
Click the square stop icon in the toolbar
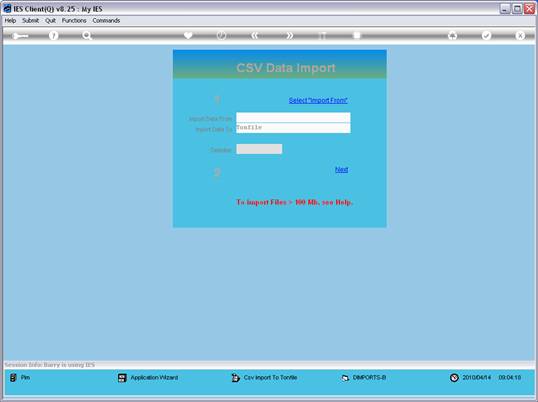(x=357, y=35)
